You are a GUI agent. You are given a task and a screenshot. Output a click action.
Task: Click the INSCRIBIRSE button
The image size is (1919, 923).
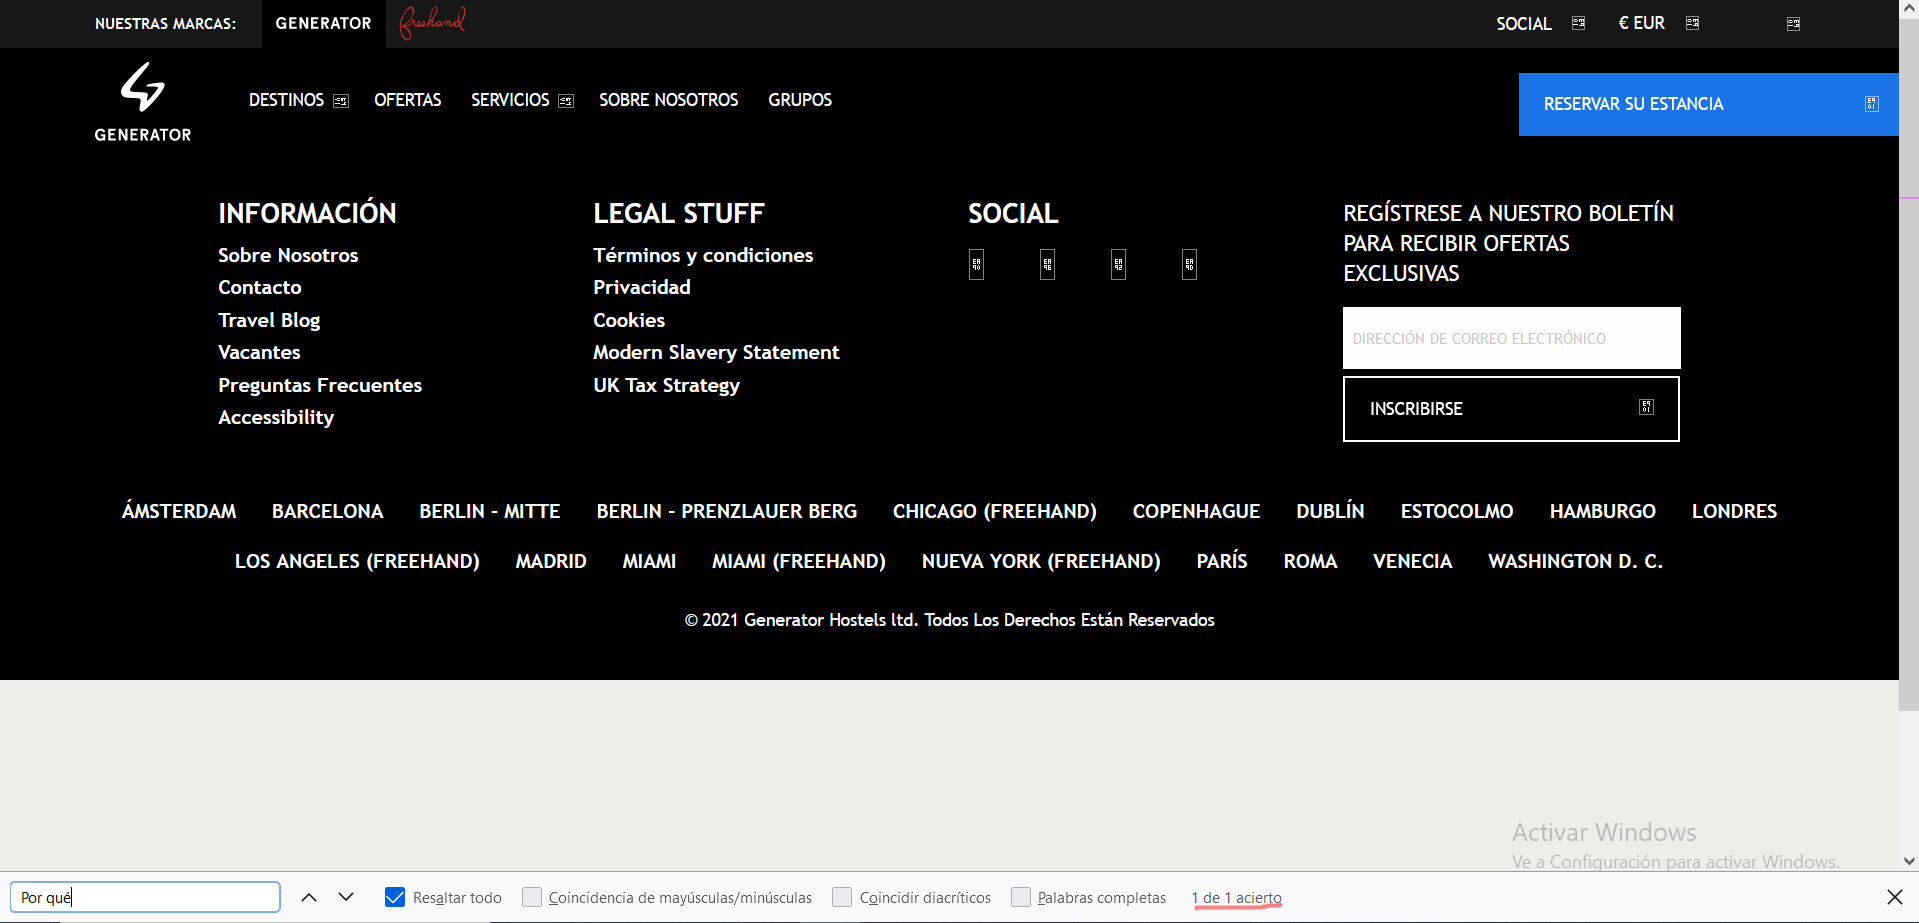coord(1511,408)
